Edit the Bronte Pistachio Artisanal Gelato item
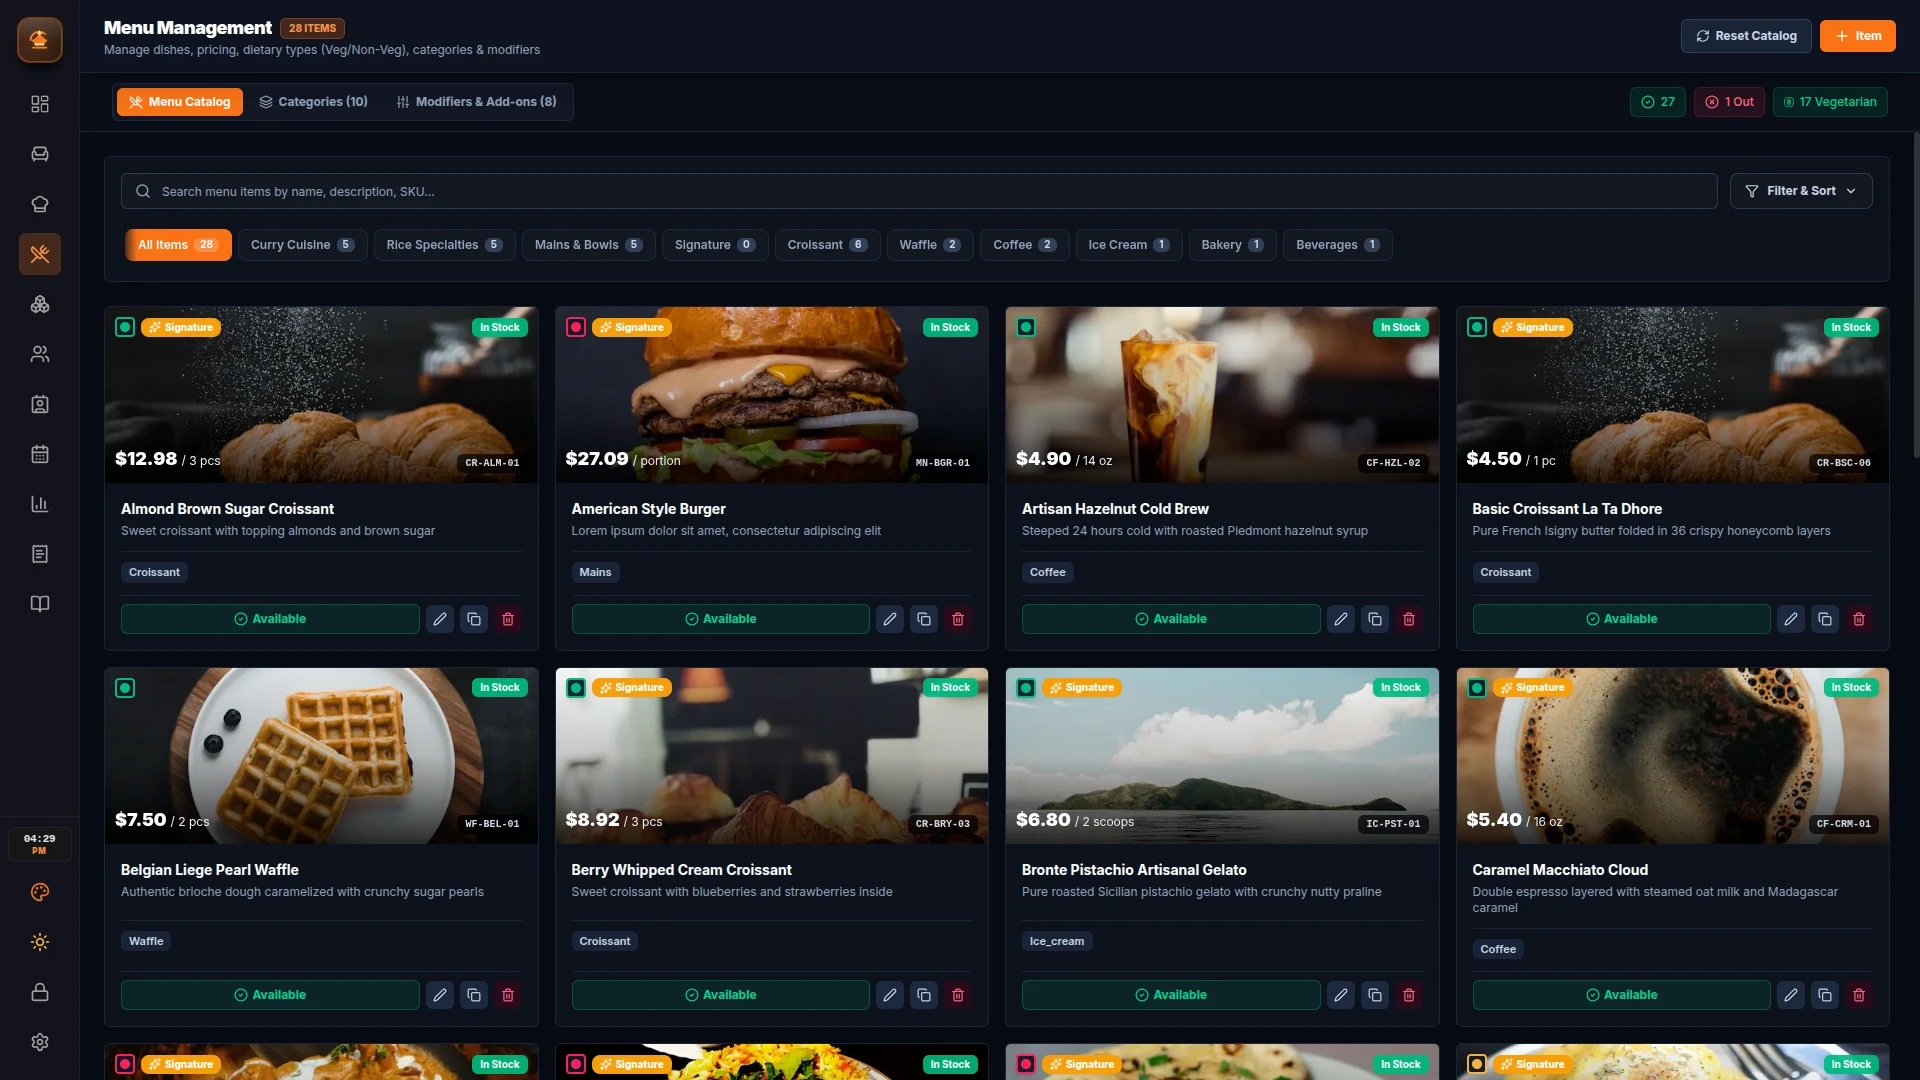This screenshot has width=1920, height=1080. click(x=1341, y=995)
